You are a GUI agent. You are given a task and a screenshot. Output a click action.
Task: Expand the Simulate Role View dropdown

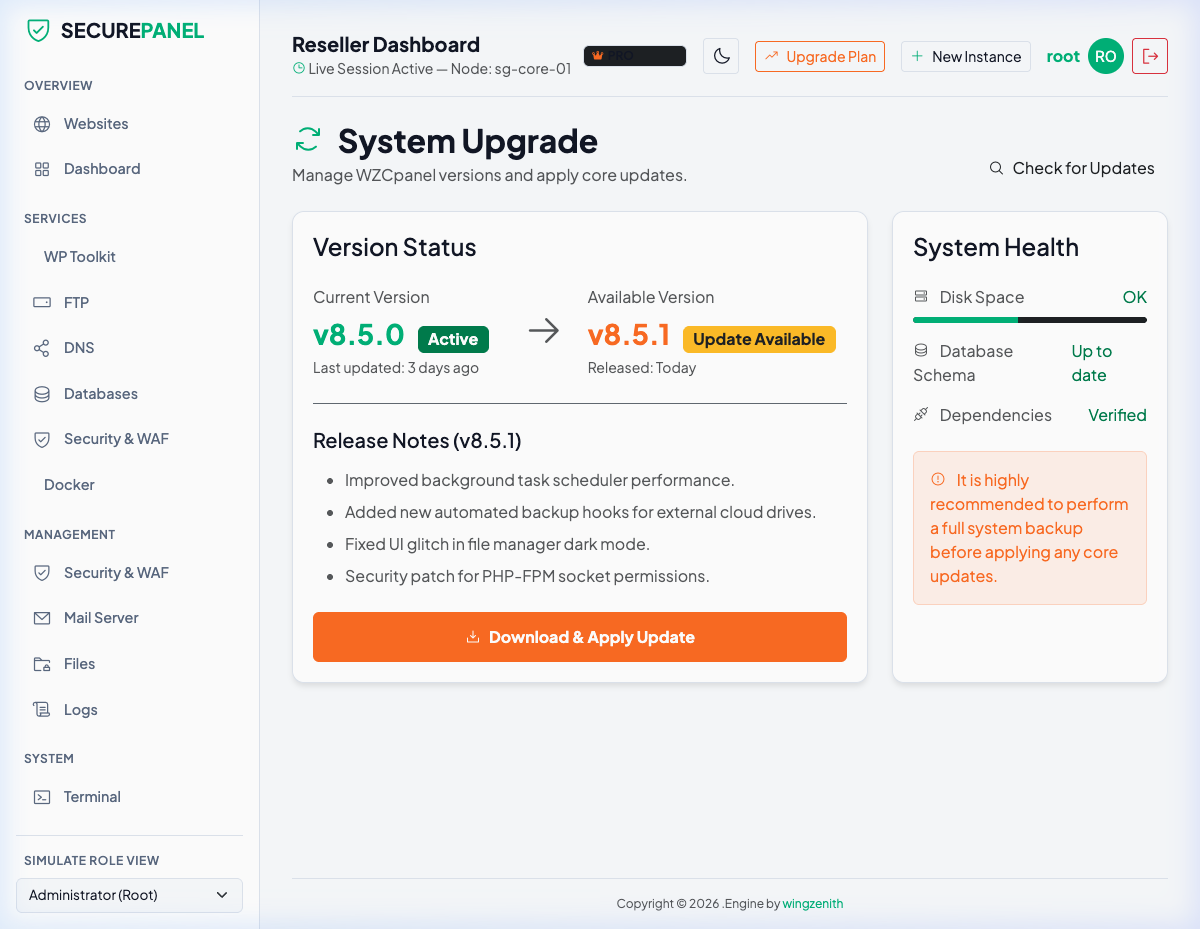[129, 895]
